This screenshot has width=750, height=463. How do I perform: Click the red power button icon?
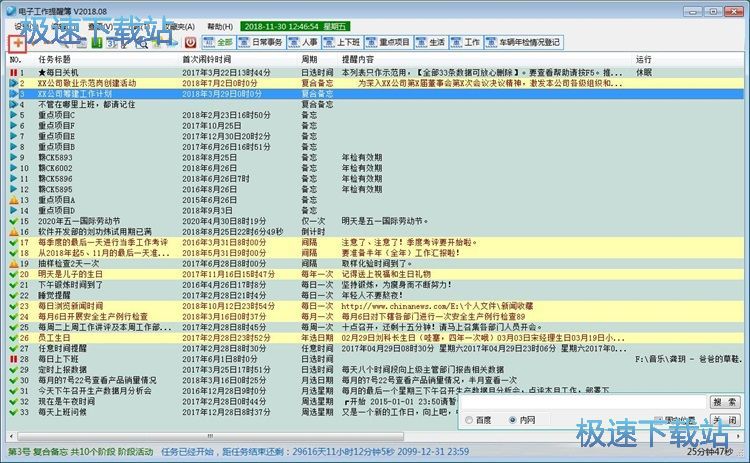pos(190,43)
